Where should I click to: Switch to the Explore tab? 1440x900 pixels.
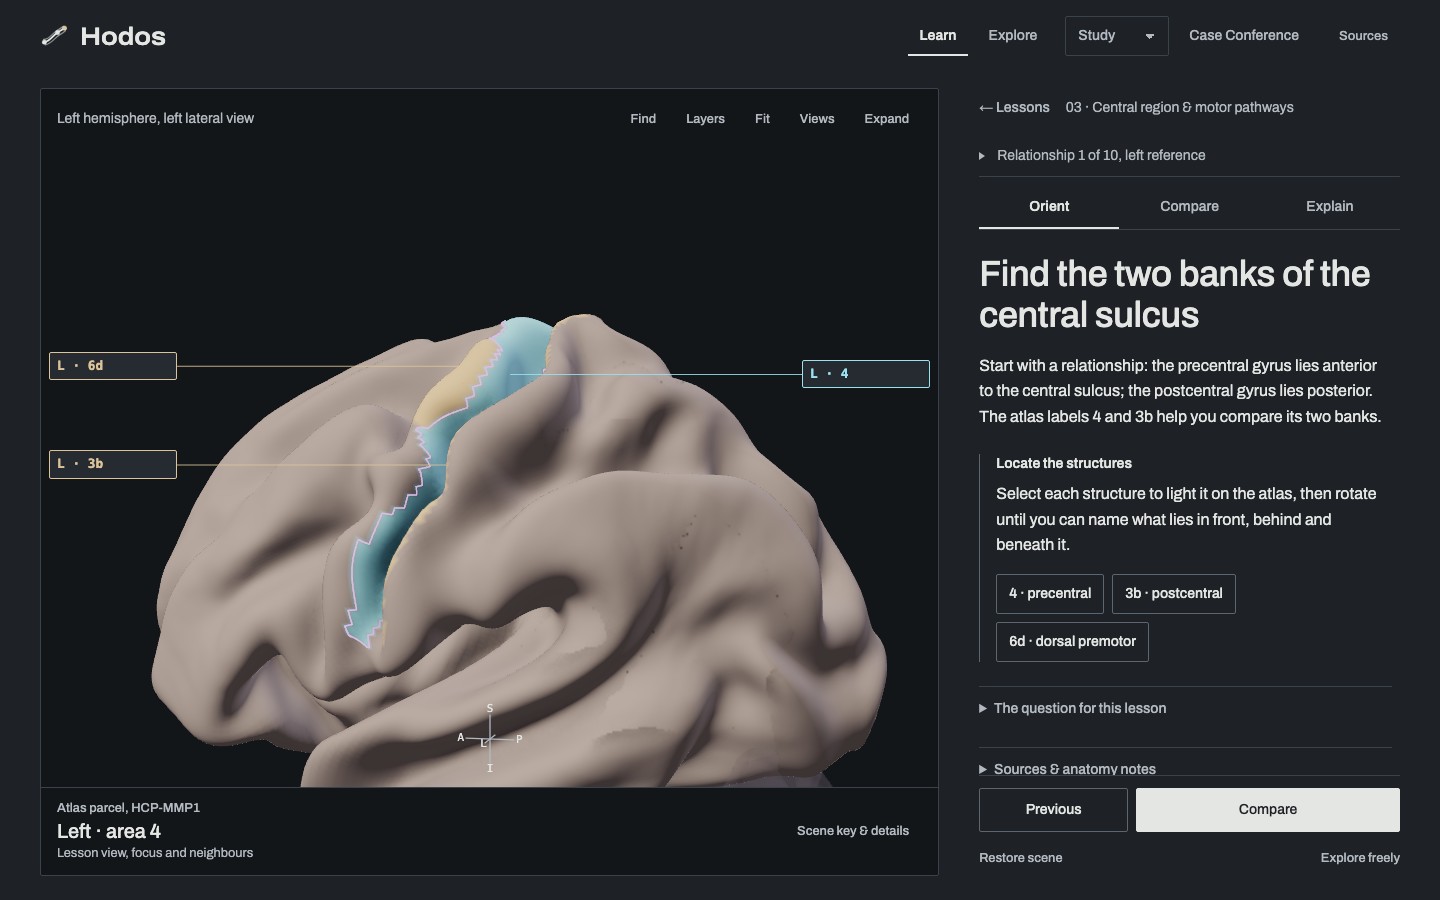1012,36
